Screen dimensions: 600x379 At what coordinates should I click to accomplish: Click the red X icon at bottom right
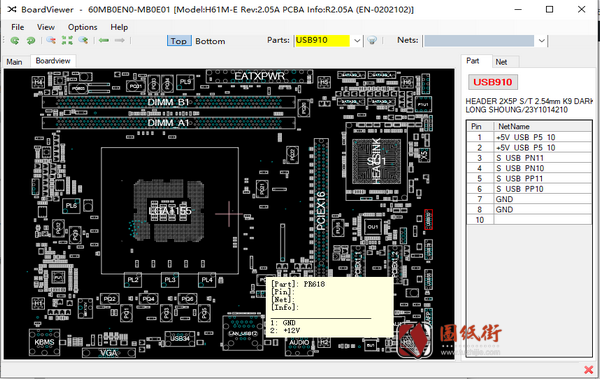pos(589,369)
